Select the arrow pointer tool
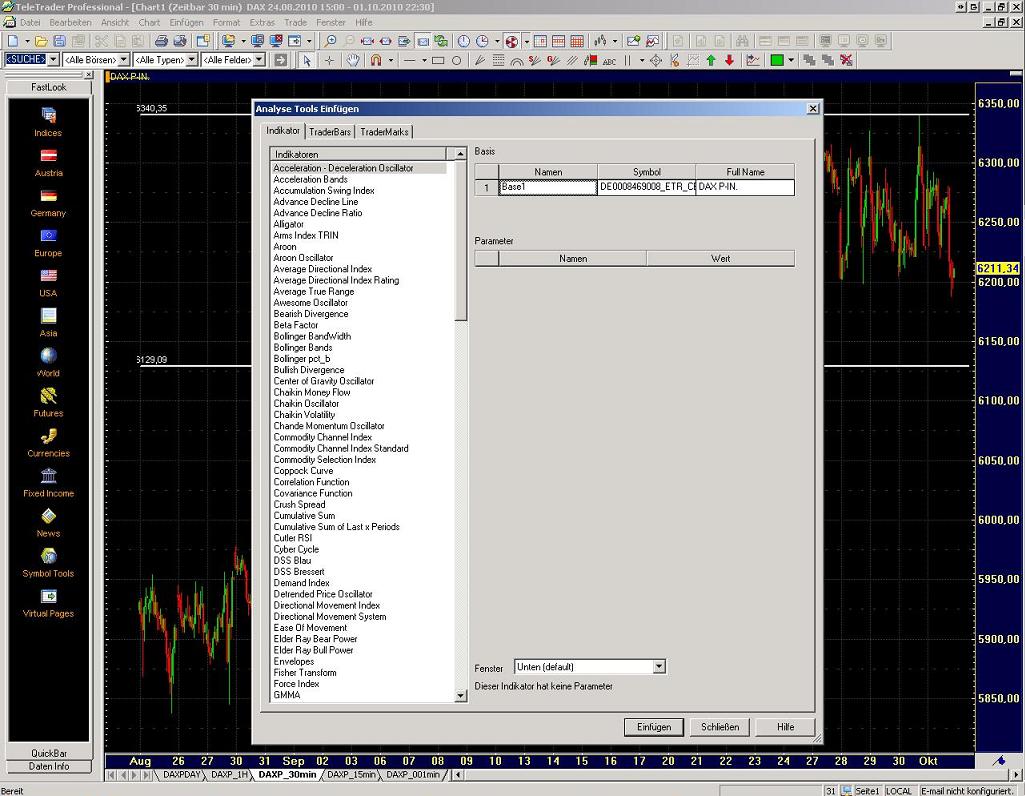Image resolution: width=1025 pixels, height=796 pixels. click(307, 60)
